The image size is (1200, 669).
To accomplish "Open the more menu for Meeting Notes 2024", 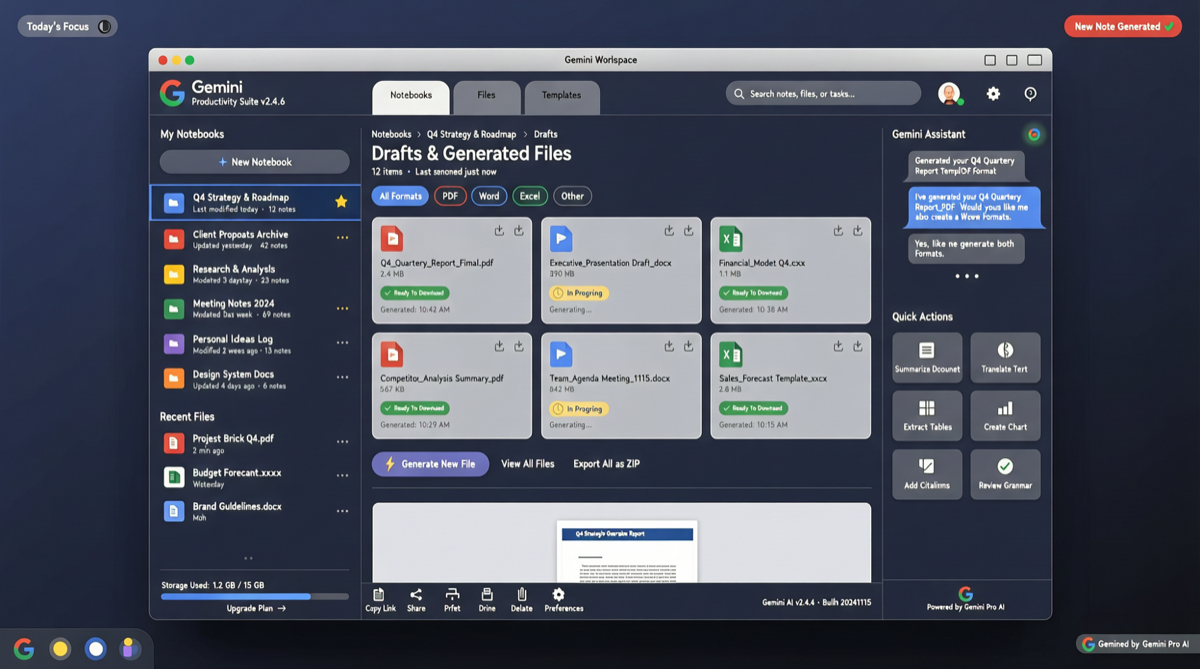I will click(x=342, y=308).
